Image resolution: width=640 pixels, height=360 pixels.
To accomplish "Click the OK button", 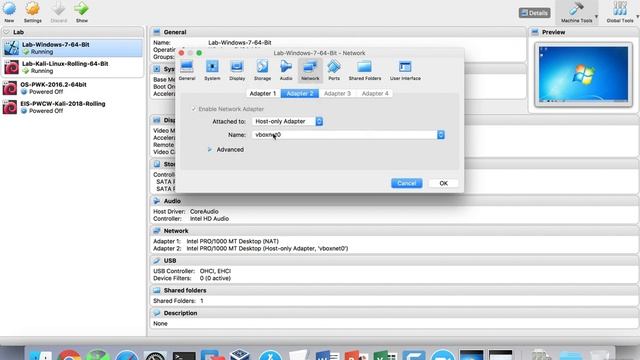I will pos(444,183).
